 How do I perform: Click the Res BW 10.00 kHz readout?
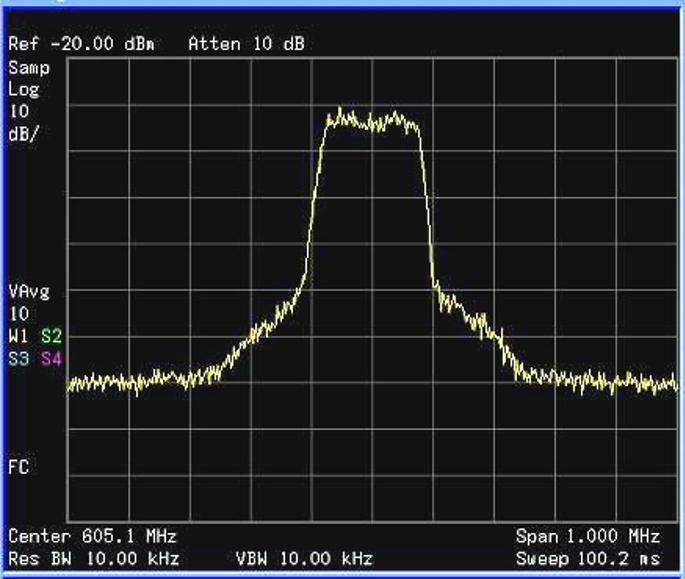(94, 558)
